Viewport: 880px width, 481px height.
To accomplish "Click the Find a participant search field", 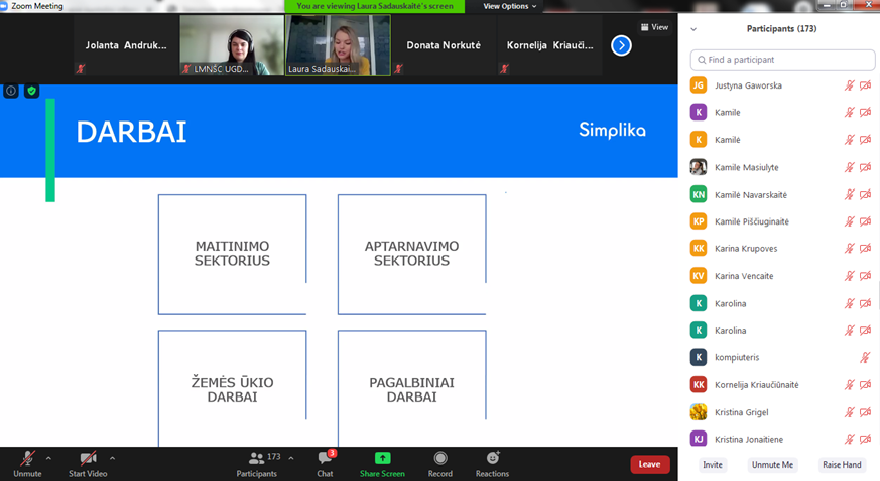I will [782, 60].
